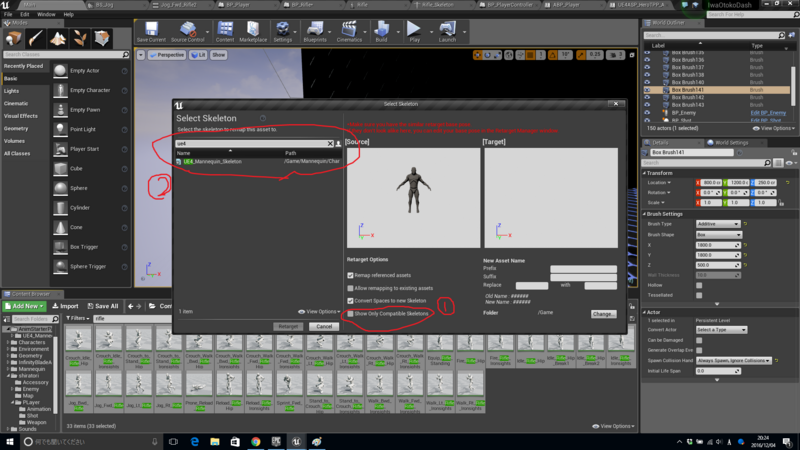The width and height of the screenshot is (800, 450).
Task: Open Microsoft Edge from the taskbar
Action: [x=194, y=441]
